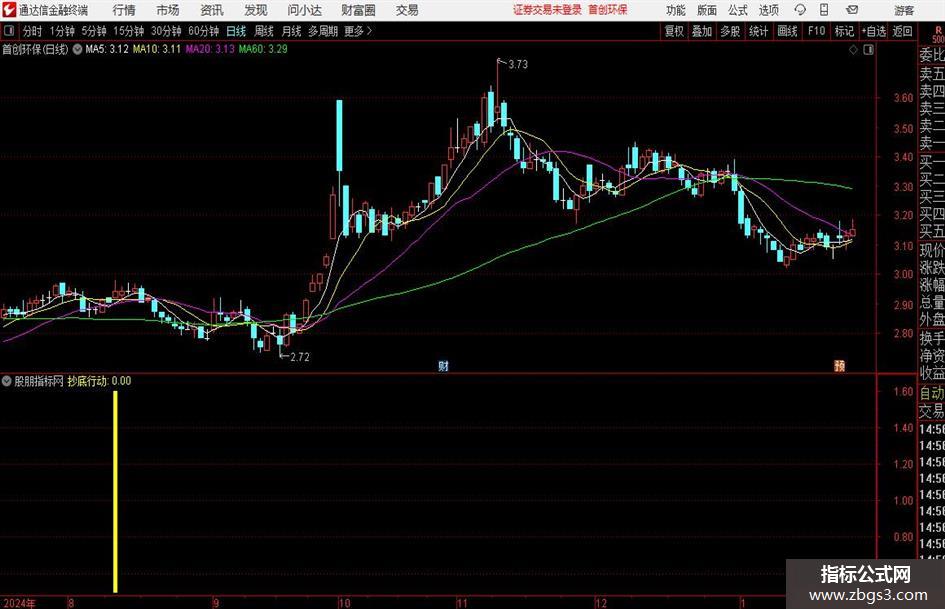Switch to the 周线 weekly tab
Image resolution: width=945 pixels, height=609 pixels.
264,31
